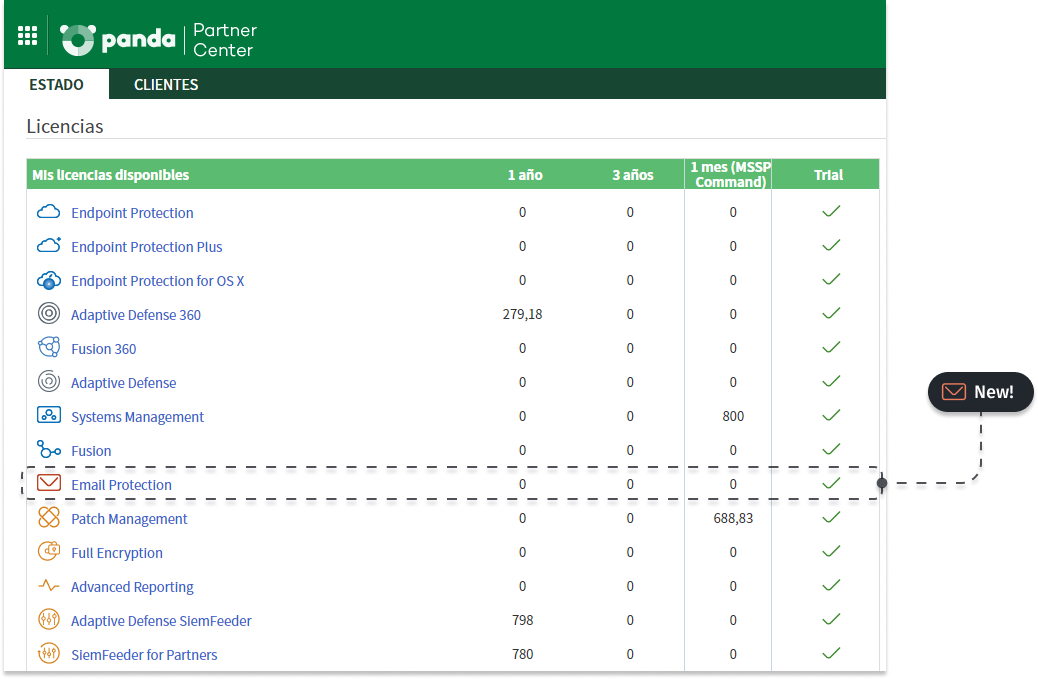This screenshot has height=679, width=1038.
Task: Click the Full Encryption icon
Action: (x=48, y=551)
